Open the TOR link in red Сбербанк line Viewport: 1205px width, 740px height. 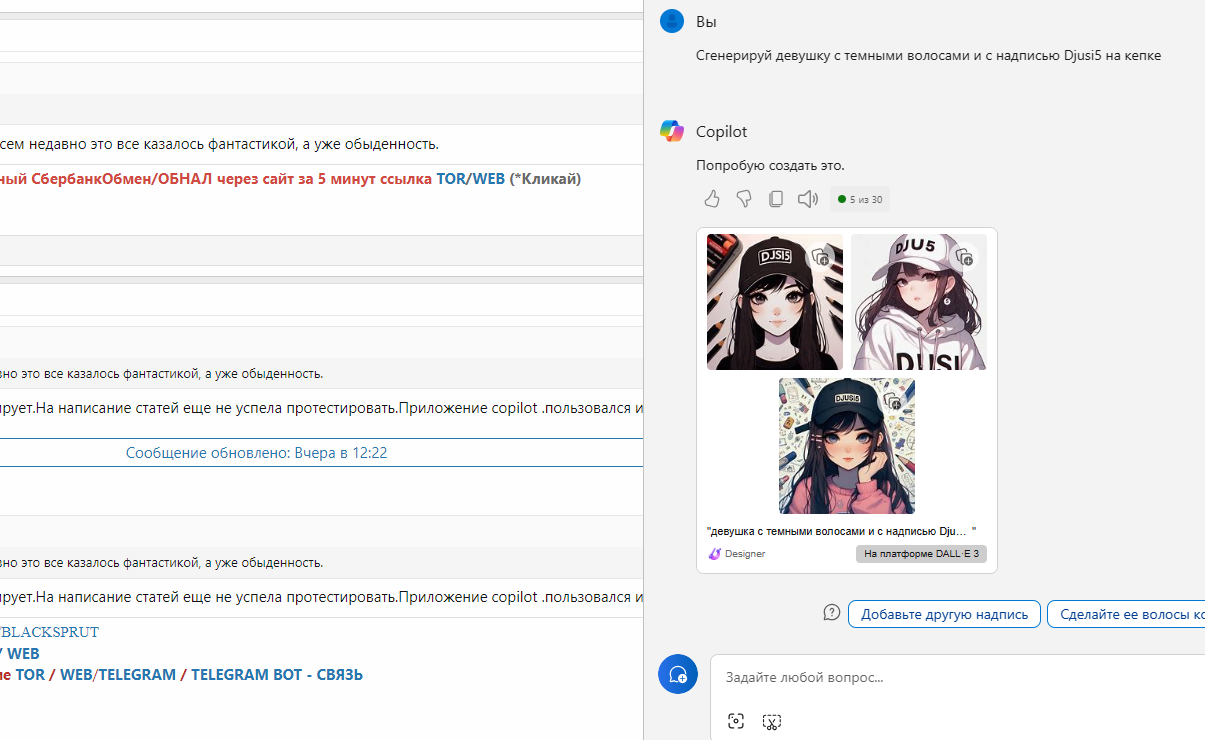coord(449,179)
